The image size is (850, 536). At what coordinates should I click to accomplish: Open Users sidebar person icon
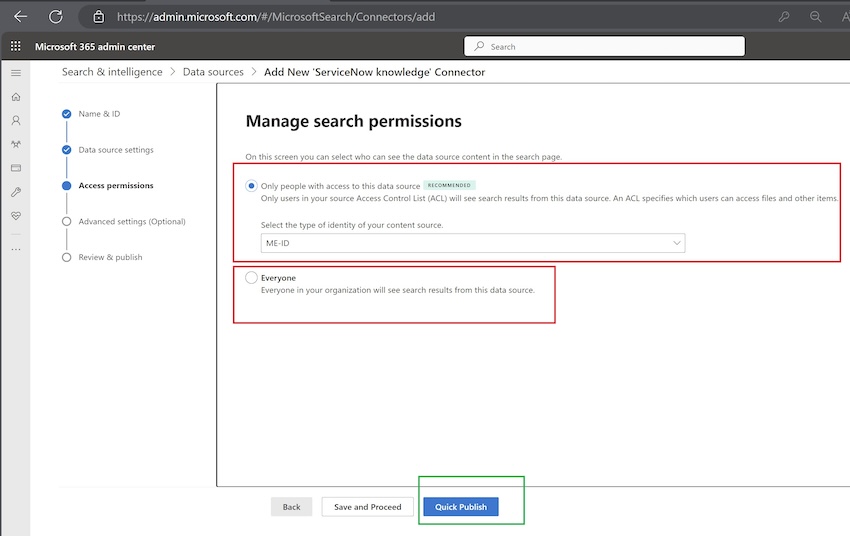coord(16,120)
